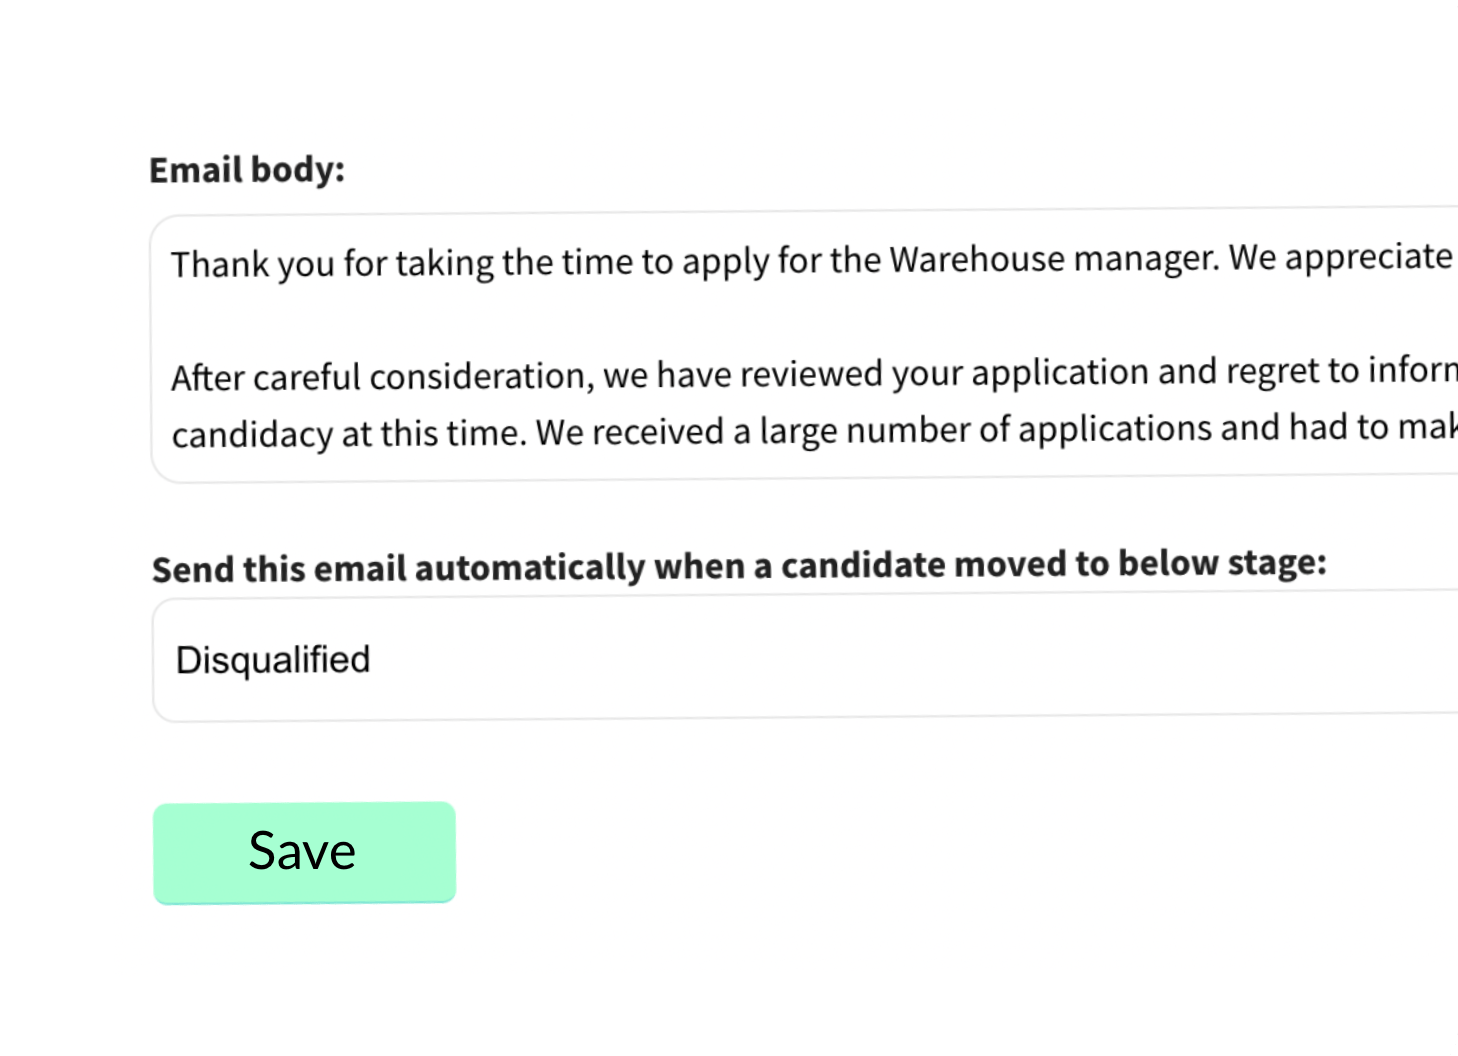Click the "Email body:" label
The image size is (1458, 1056).
coord(247,170)
